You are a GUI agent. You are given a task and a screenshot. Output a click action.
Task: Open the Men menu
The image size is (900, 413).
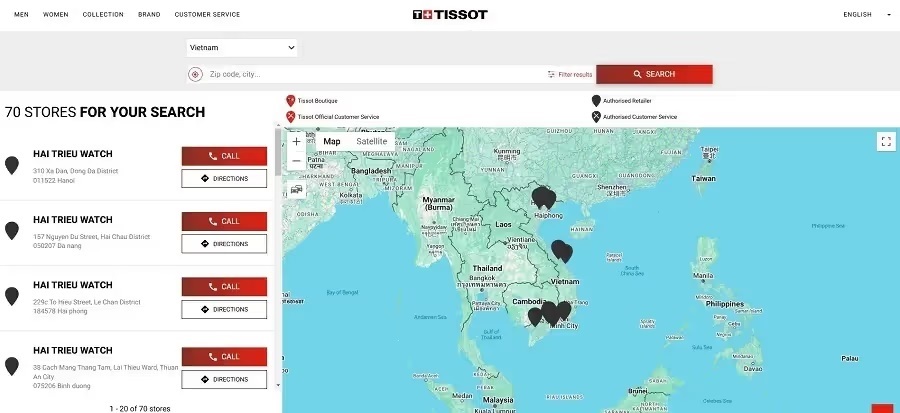point(21,14)
